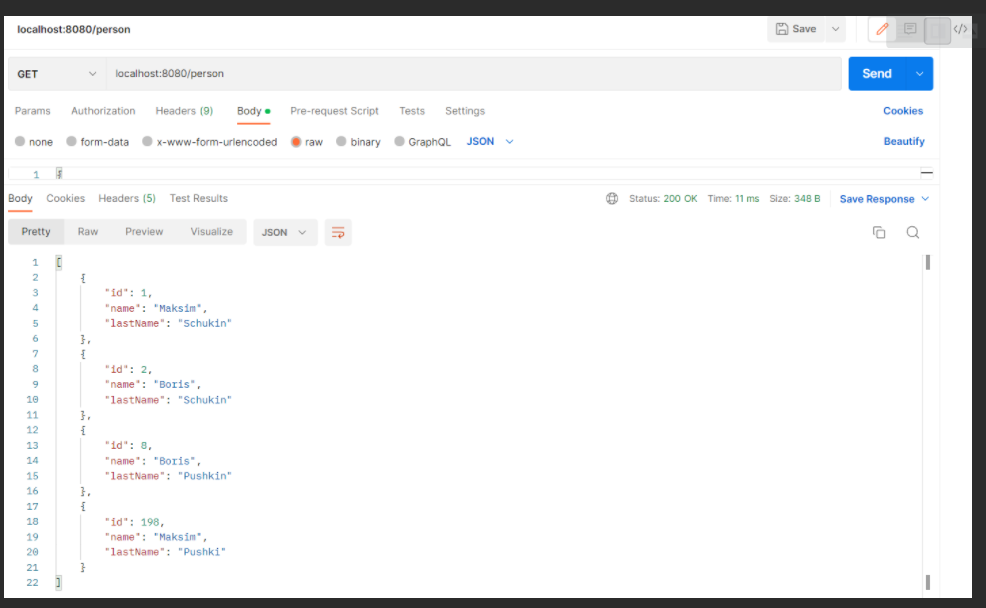Select the form-data body option
The height and width of the screenshot is (608, 986).
click(x=97, y=141)
